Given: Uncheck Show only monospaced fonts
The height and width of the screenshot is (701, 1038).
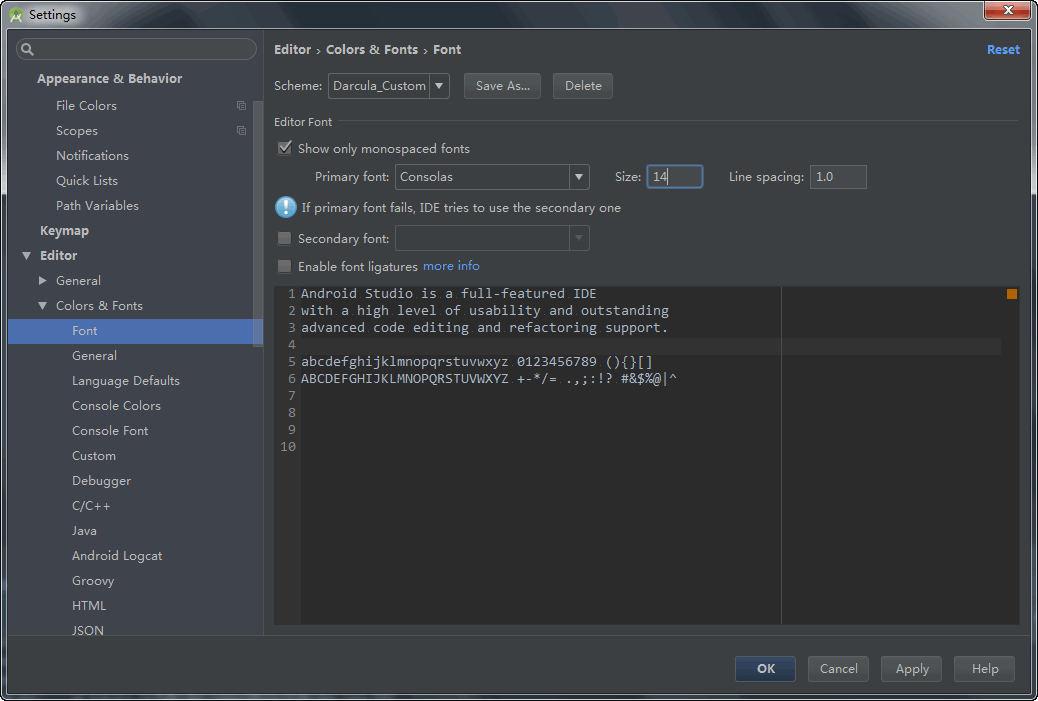Looking at the screenshot, I should coord(285,148).
